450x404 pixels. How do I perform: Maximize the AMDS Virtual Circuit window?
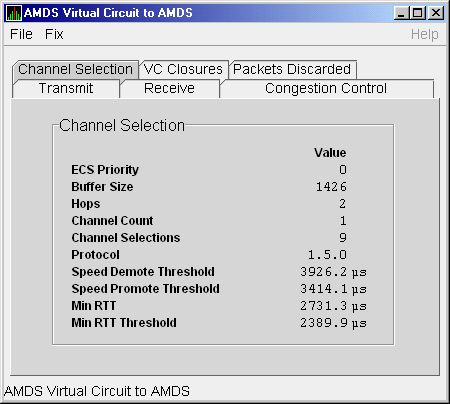pyautogui.click(x=417, y=13)
